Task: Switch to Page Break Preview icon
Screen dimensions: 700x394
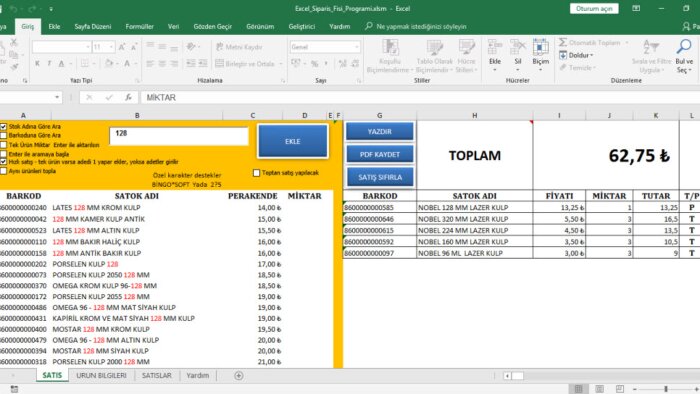Action: [620, 389]
